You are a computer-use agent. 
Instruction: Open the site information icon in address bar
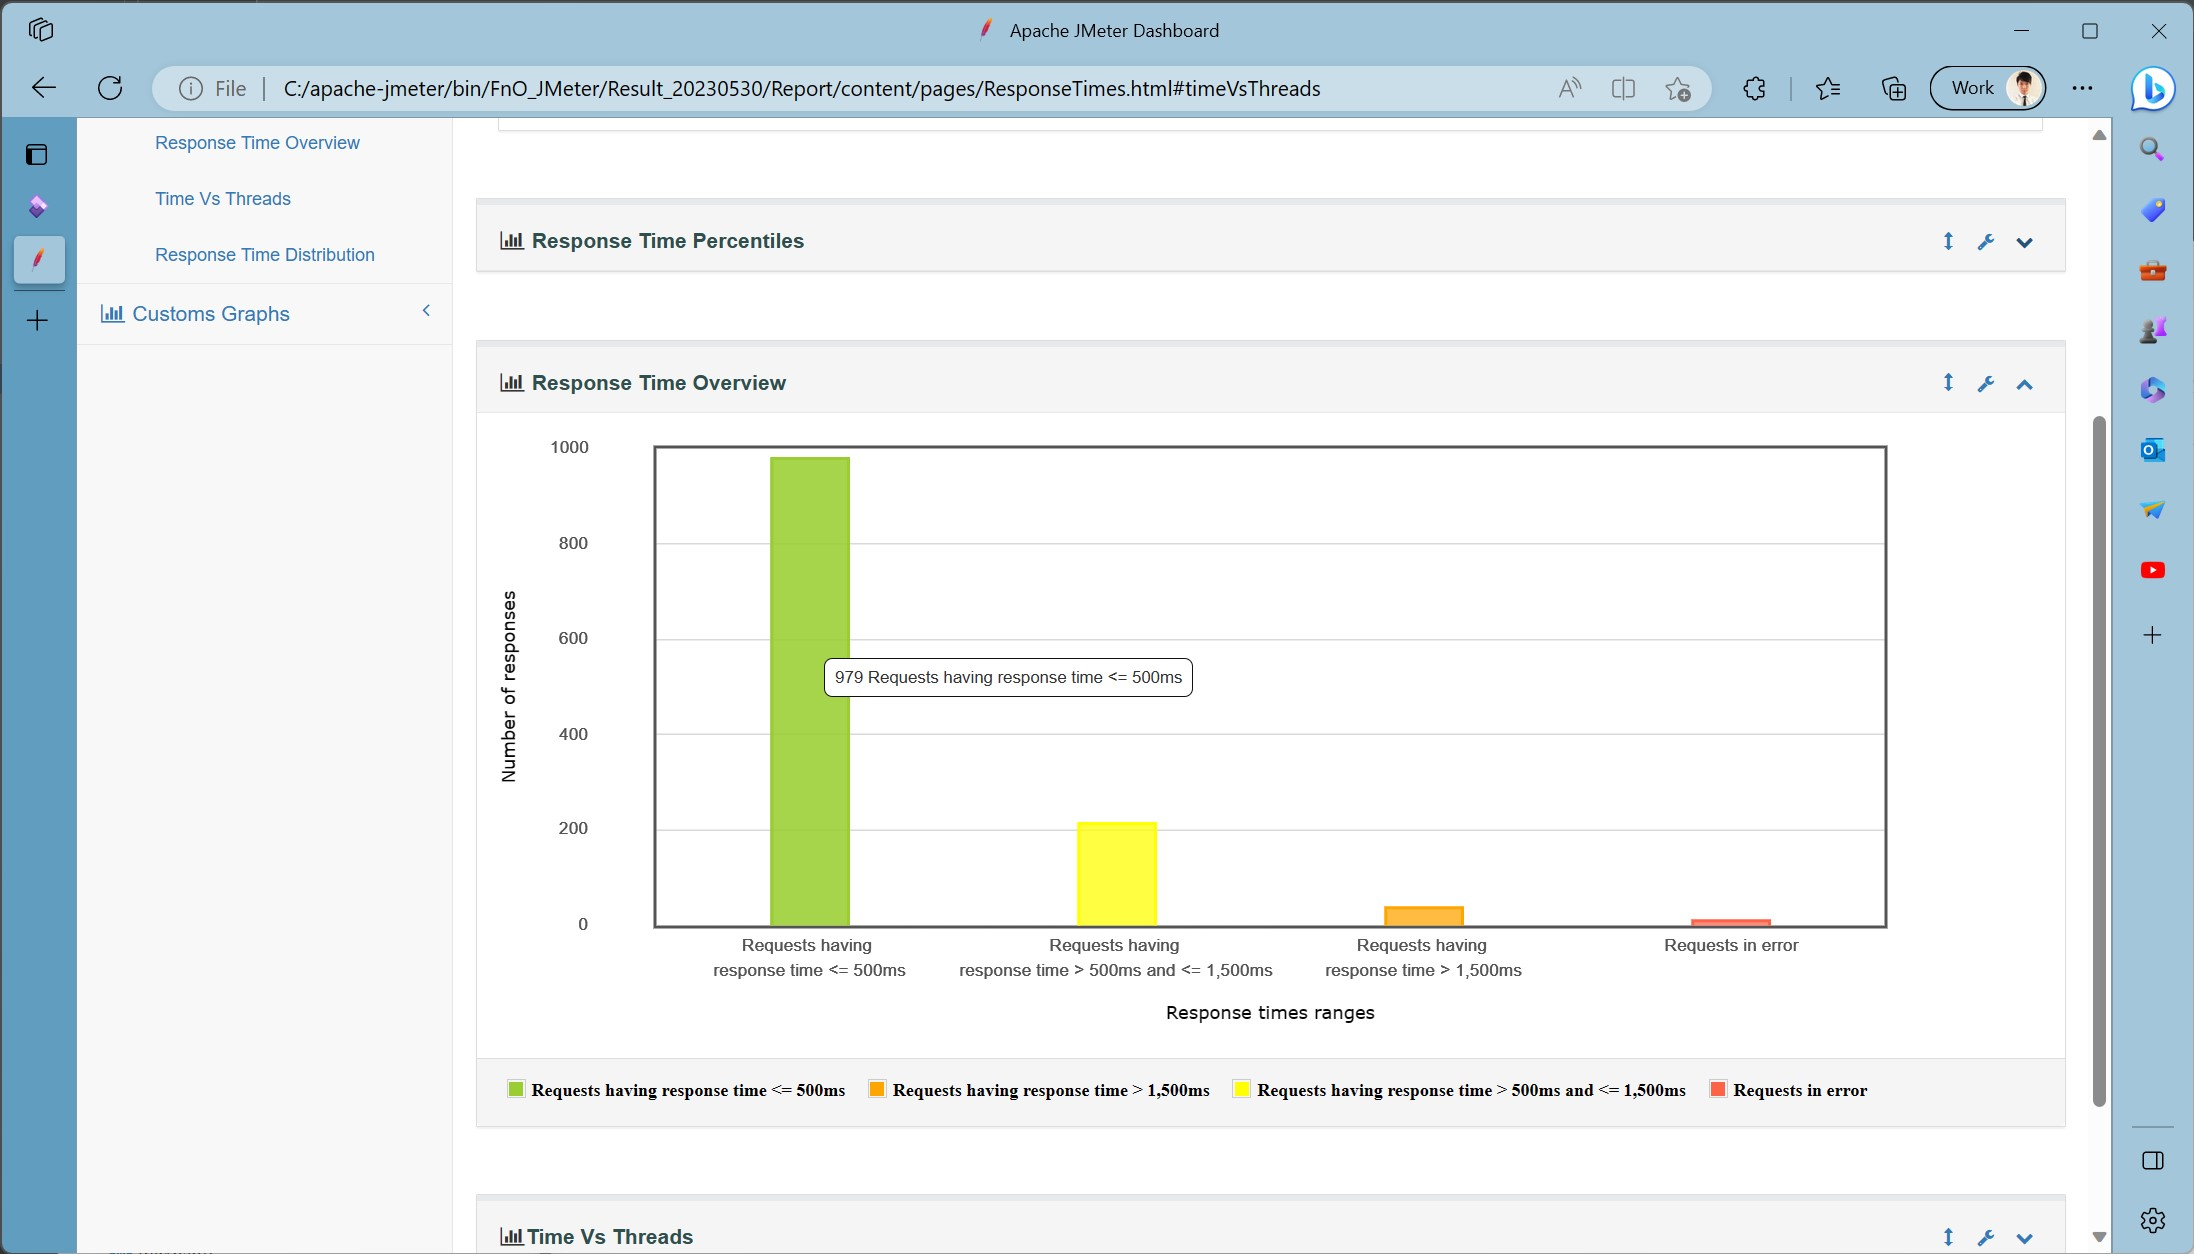click(x=190, y=88)
